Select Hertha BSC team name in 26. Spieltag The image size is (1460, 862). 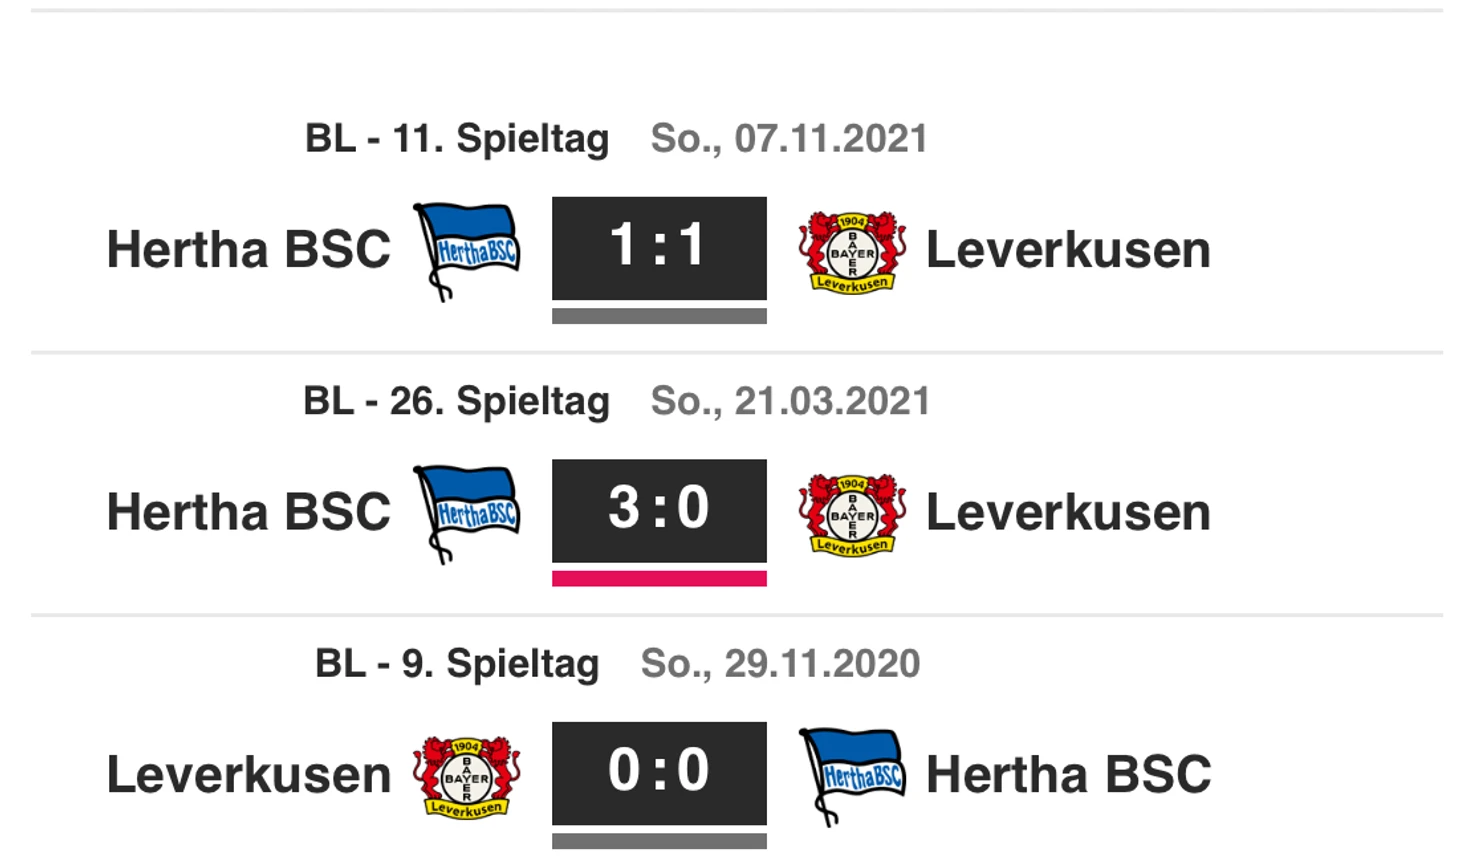coord(248,512)
